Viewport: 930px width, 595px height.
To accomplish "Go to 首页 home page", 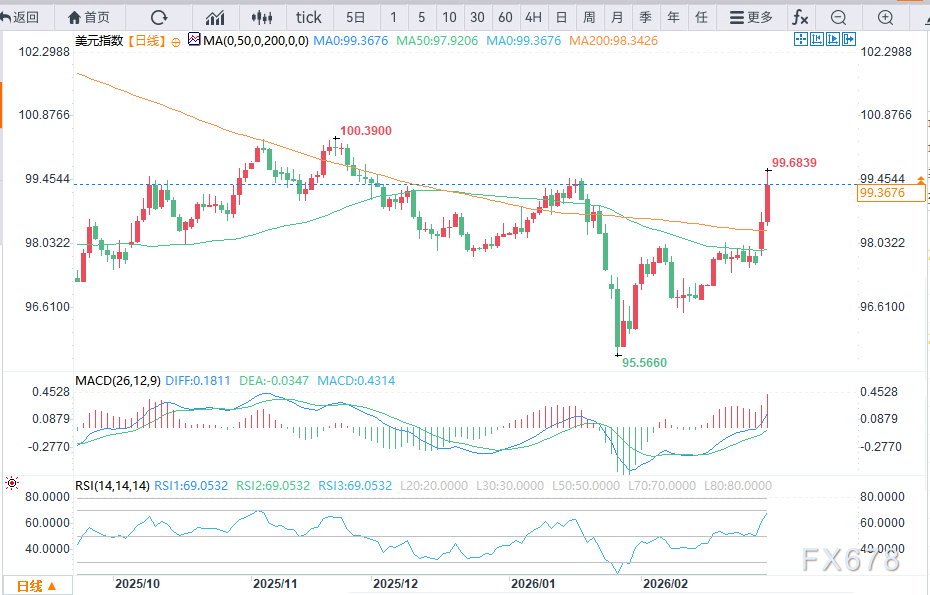I will click(x=89, y=17).
